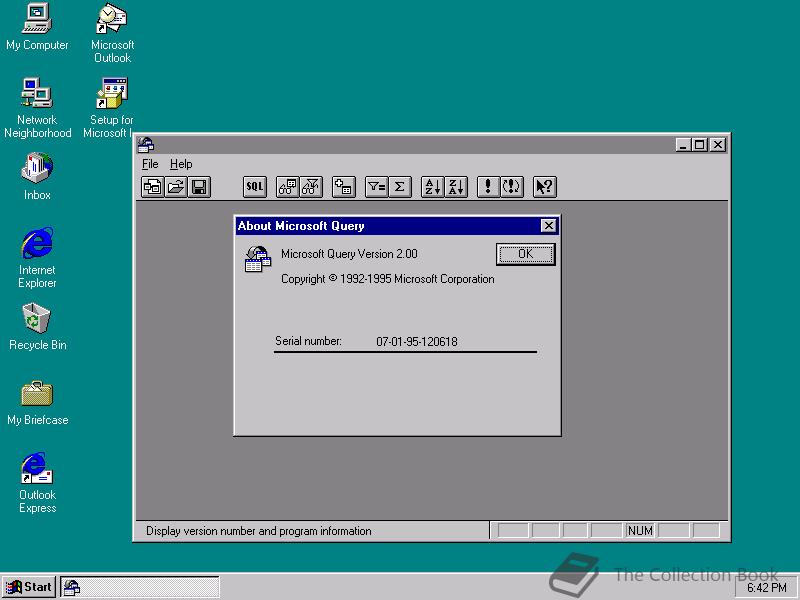Select the Inbox desktop icon
Screen dimensions: 800x600
37,176
